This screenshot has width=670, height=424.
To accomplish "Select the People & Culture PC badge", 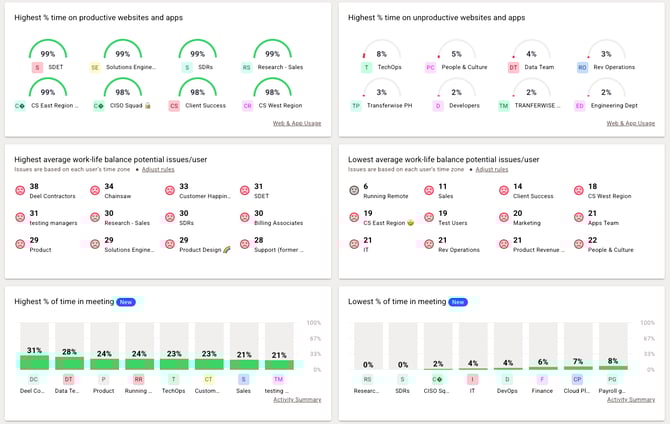I will [x=430, y=67].
